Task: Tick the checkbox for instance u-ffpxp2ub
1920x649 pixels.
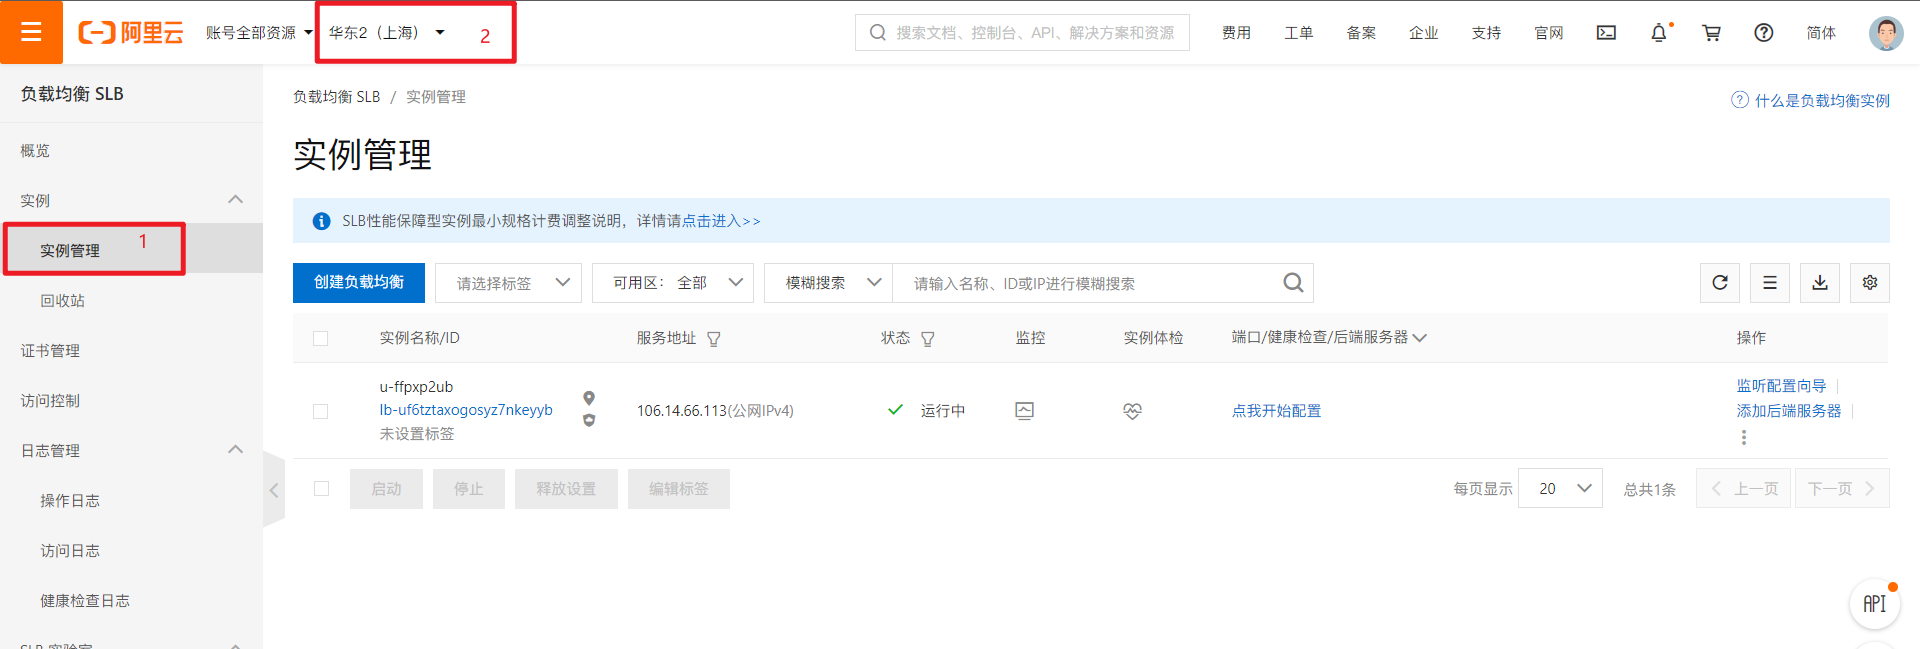Action: [320, 411]
